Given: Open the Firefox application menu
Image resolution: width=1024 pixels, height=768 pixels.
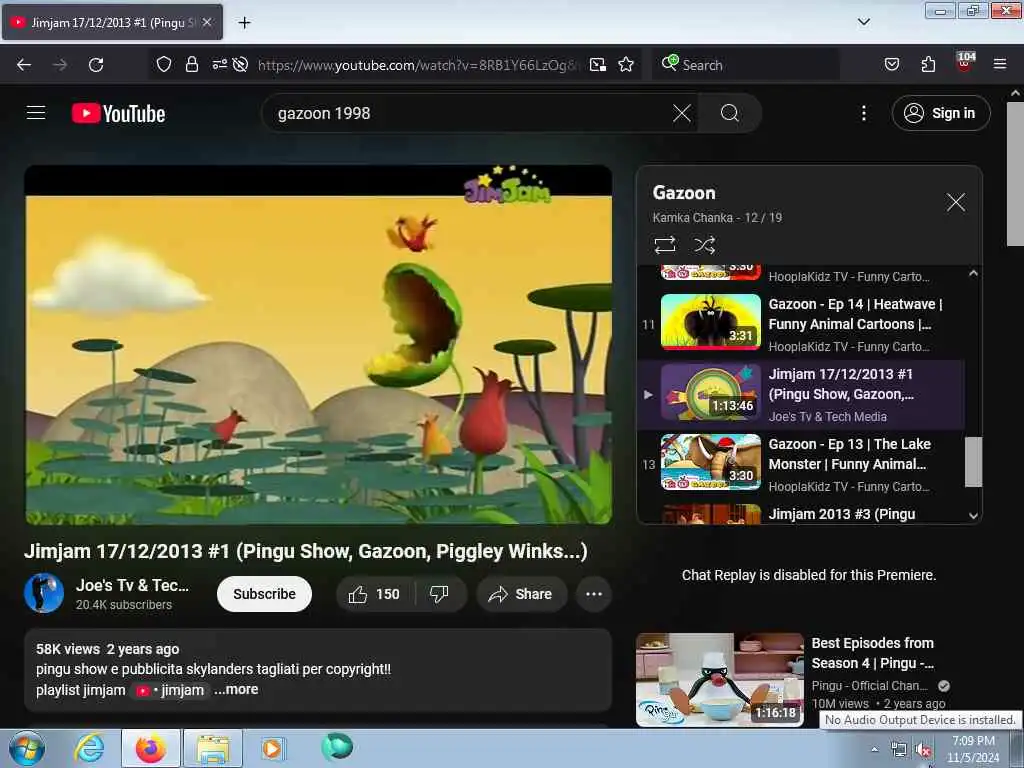Looking at the screenshot, I should click(x=1000, y=64).
